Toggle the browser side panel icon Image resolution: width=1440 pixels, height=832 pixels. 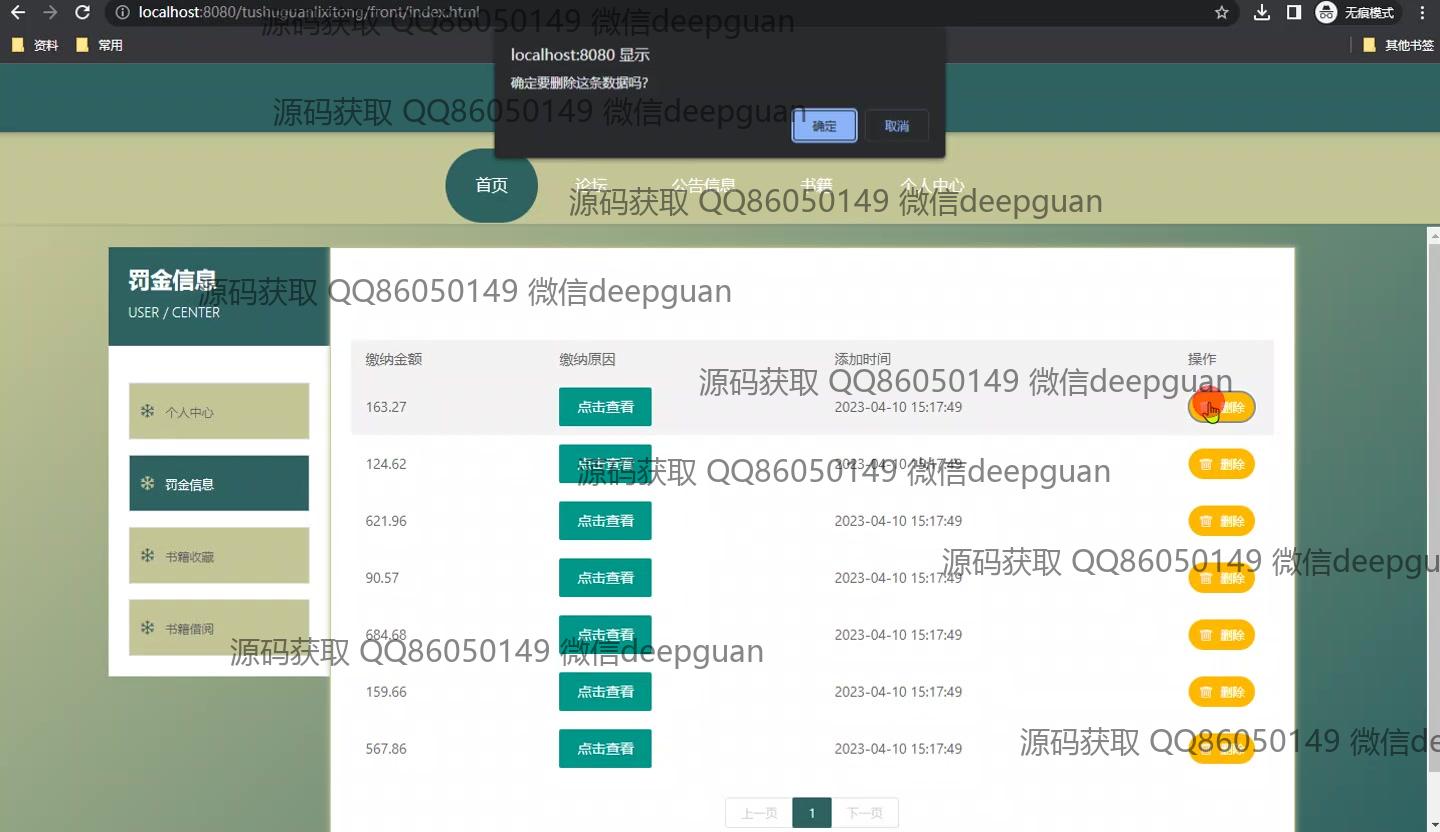point(1293,13)
